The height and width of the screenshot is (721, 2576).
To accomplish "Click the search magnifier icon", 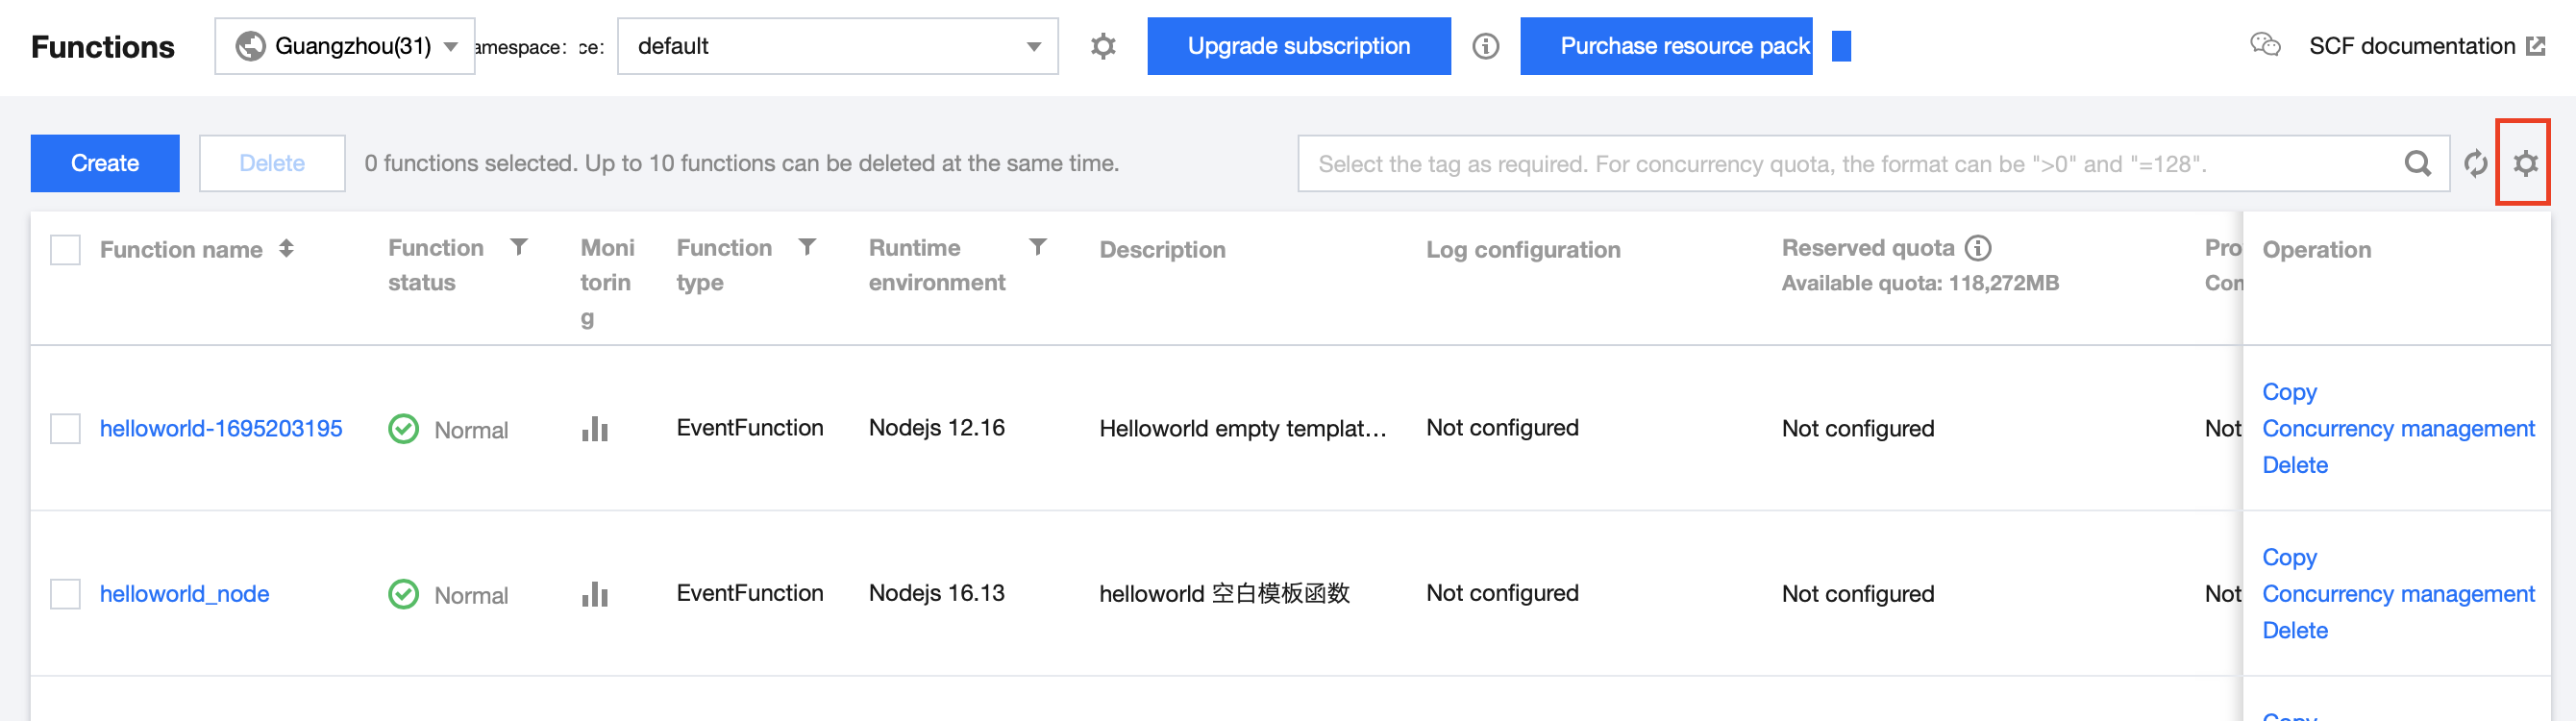I will coord(2417,163).
